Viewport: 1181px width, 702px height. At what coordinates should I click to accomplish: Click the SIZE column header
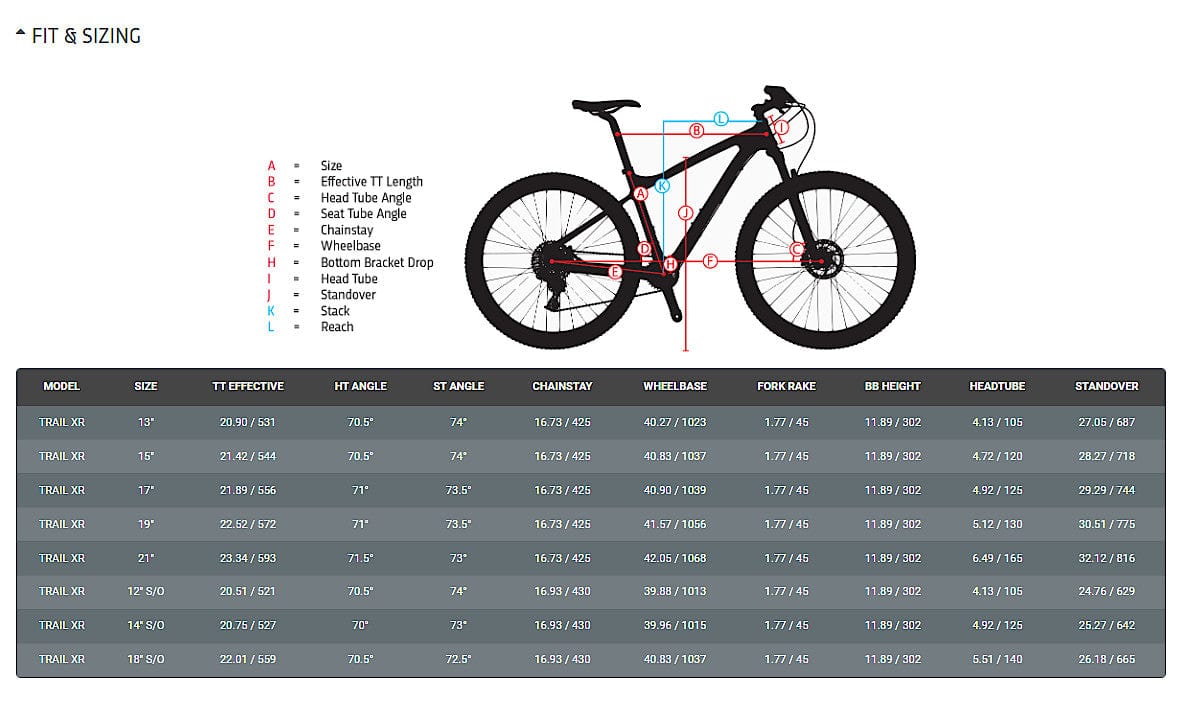point(146,386)
